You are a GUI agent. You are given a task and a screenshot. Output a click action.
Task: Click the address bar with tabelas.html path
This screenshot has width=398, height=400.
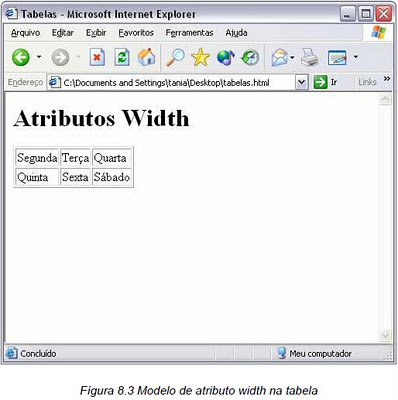(178, 82)
